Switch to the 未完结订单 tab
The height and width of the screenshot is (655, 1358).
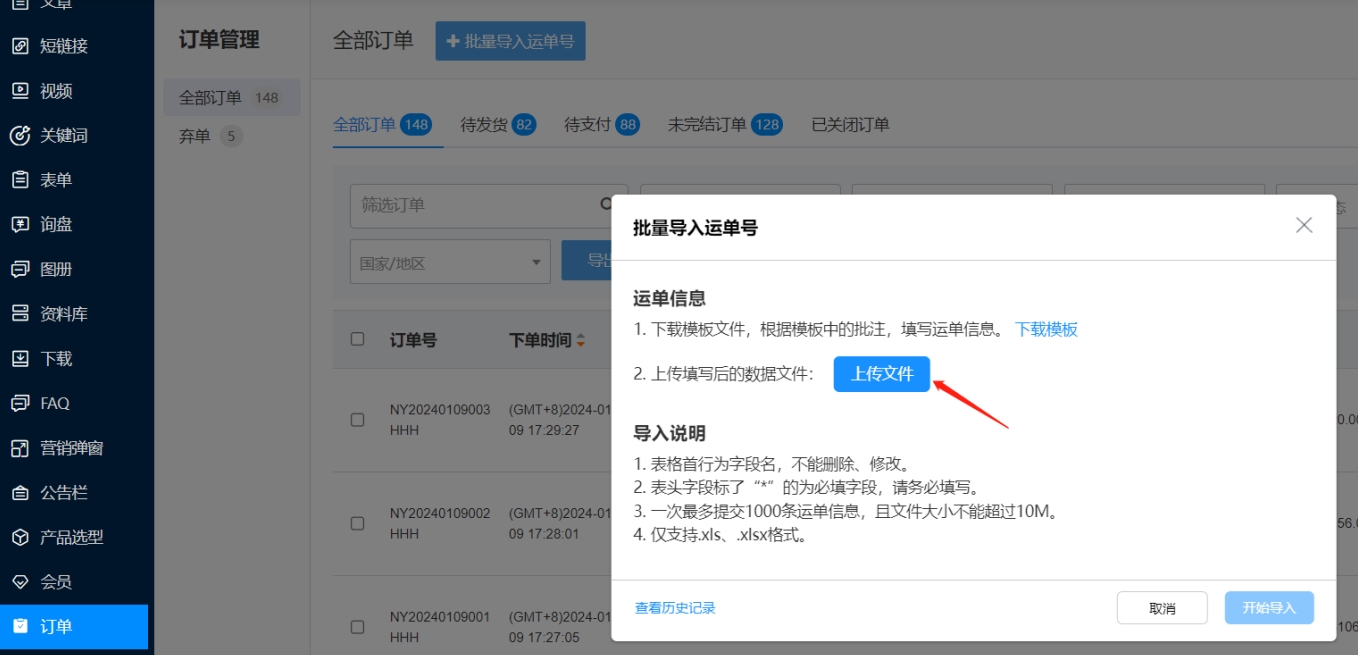tap(724, 125)
